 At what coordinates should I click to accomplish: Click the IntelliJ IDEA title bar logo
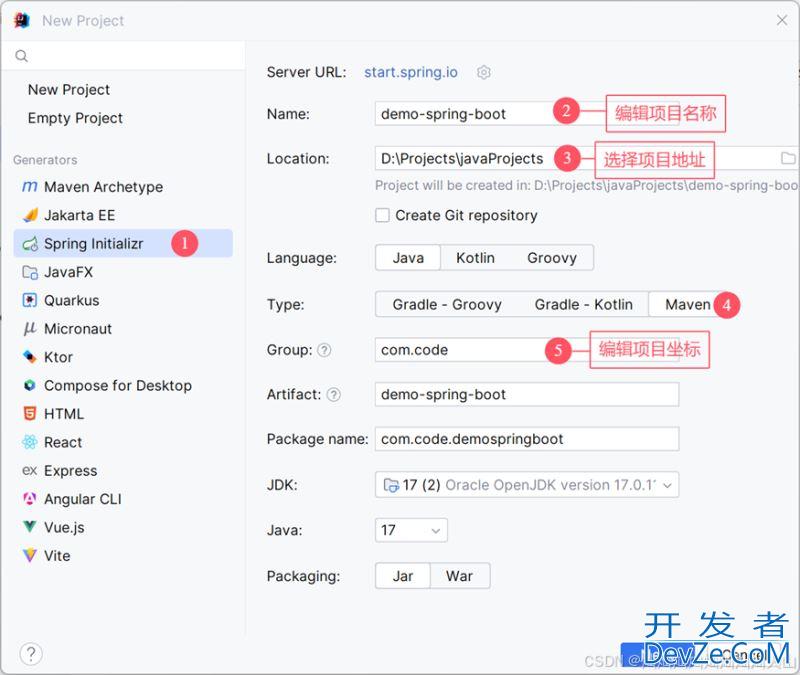coord(21,20)
